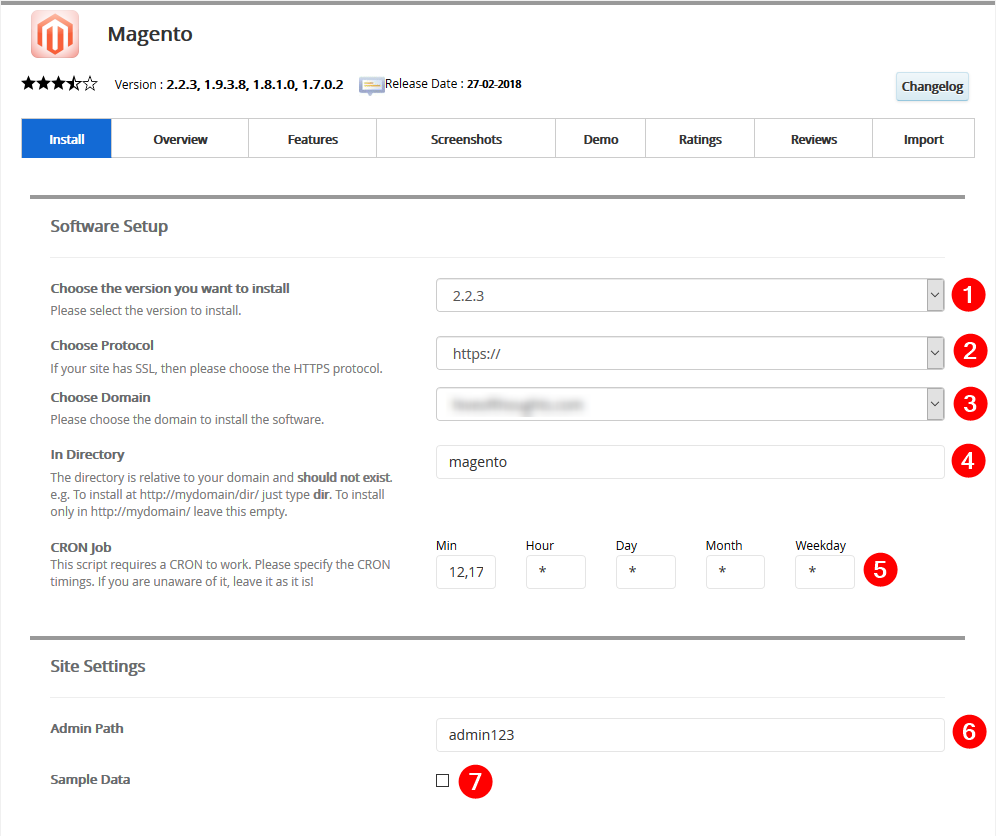Click the 'Sample Data' label
Image resolution: width=996 pixels, height=836 pixels.
click(x=90, y=779)
